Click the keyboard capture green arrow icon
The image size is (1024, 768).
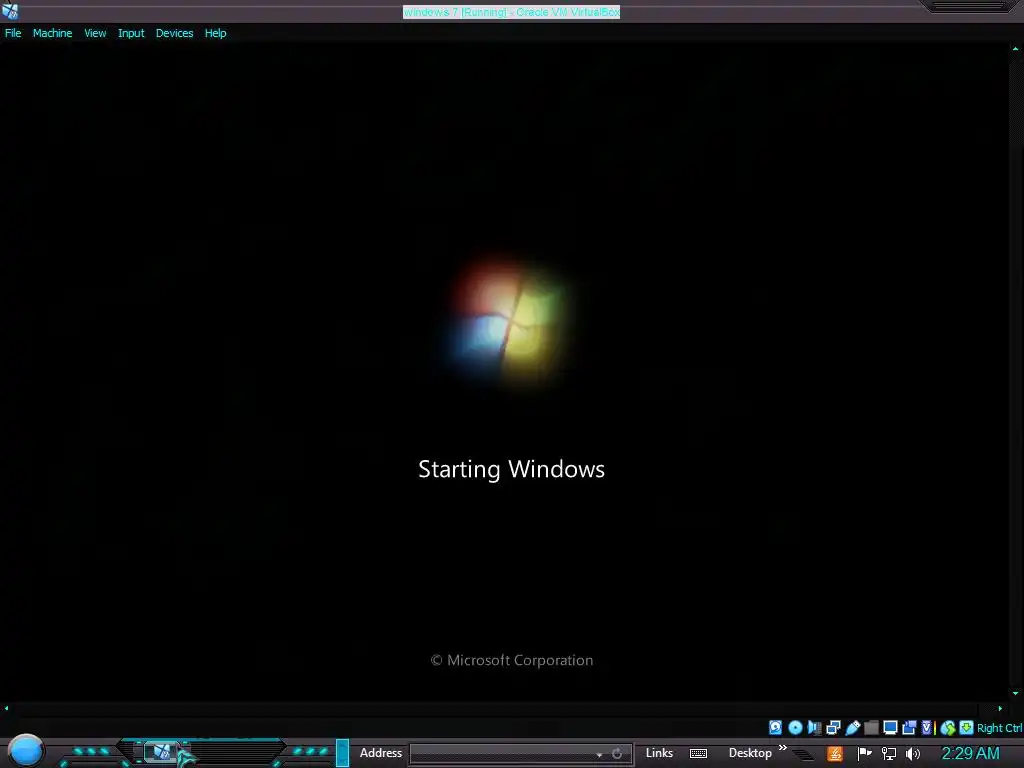pyautogui.click(x=967, y=728)
